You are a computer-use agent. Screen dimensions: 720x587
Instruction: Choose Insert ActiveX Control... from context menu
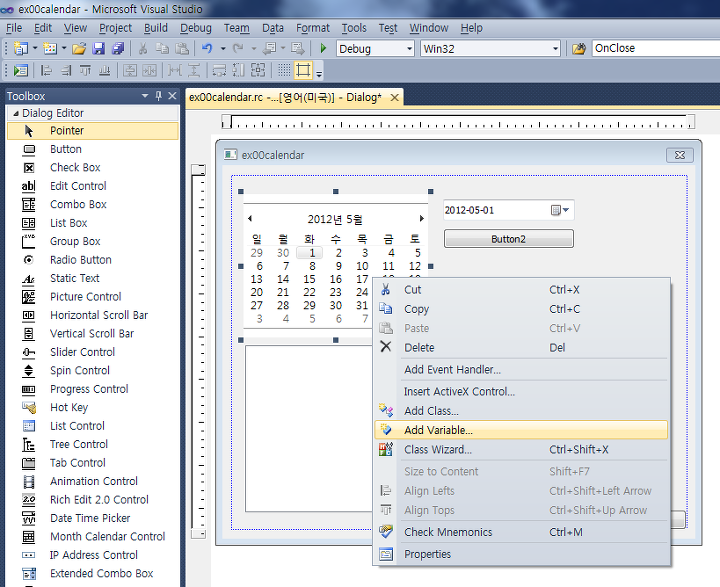pos(521,391)
